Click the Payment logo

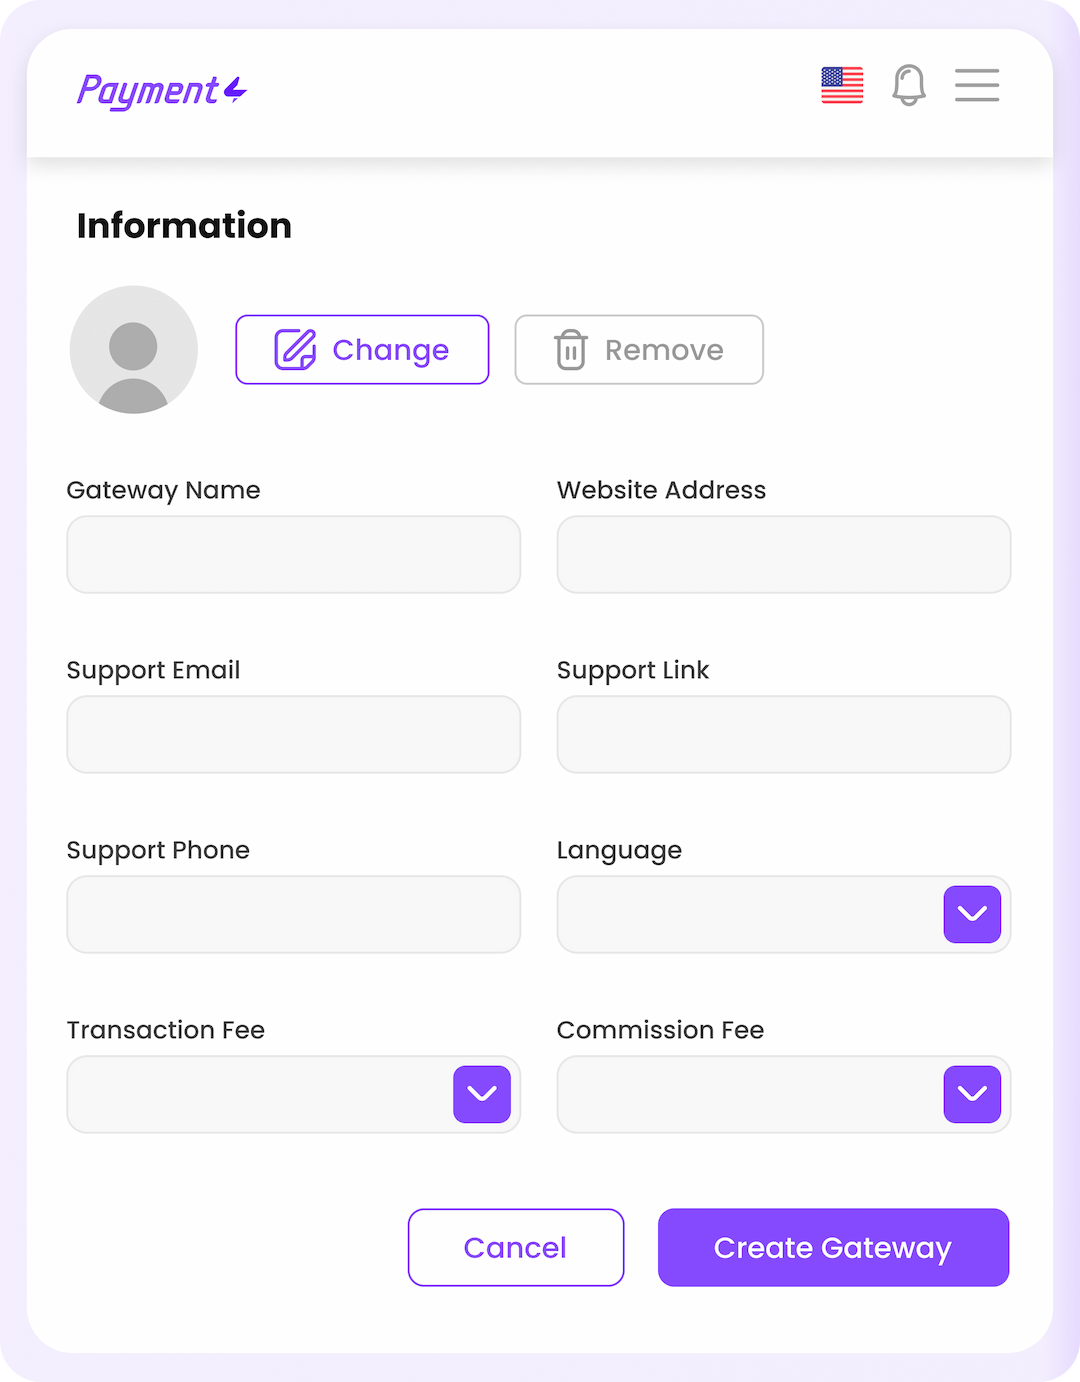[162, 90]
